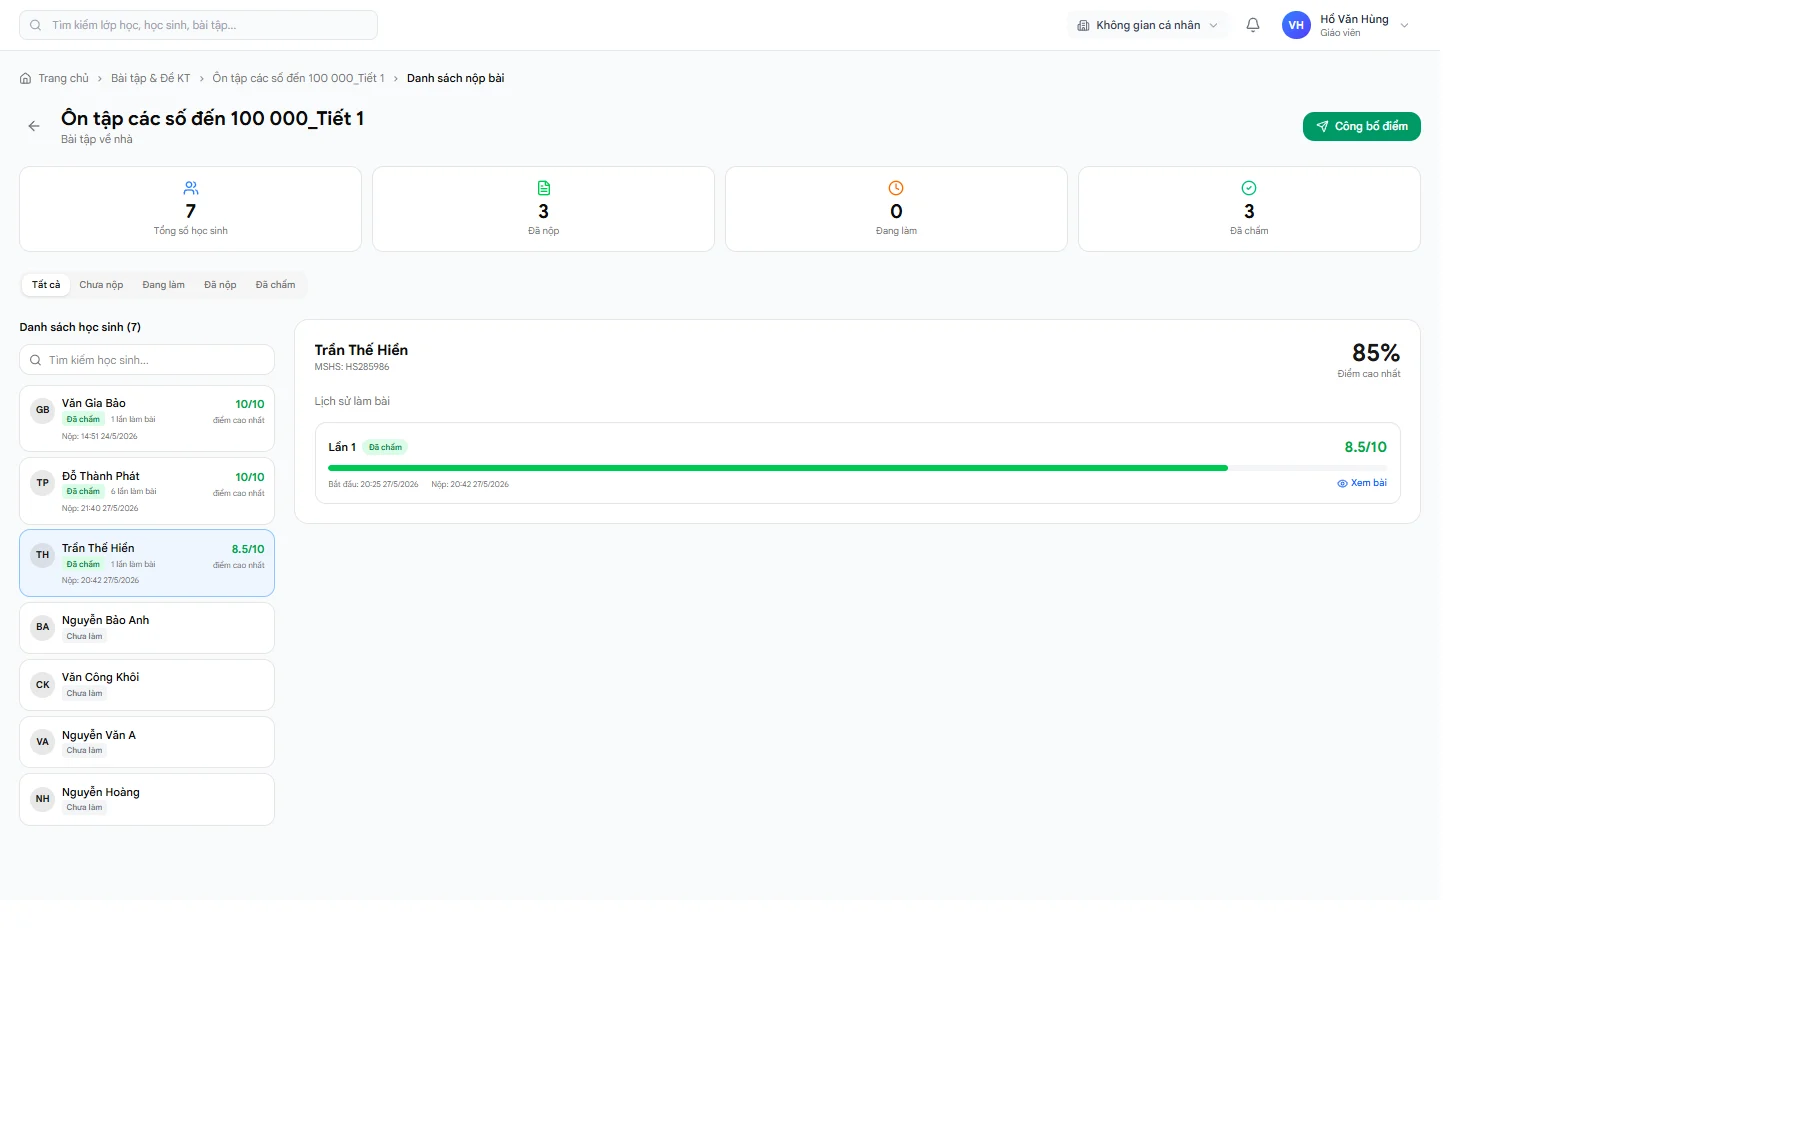Click the 10/10 score of Đỗ Thành Phát
1800x1125 pixels.
click(x=250, y=477)
